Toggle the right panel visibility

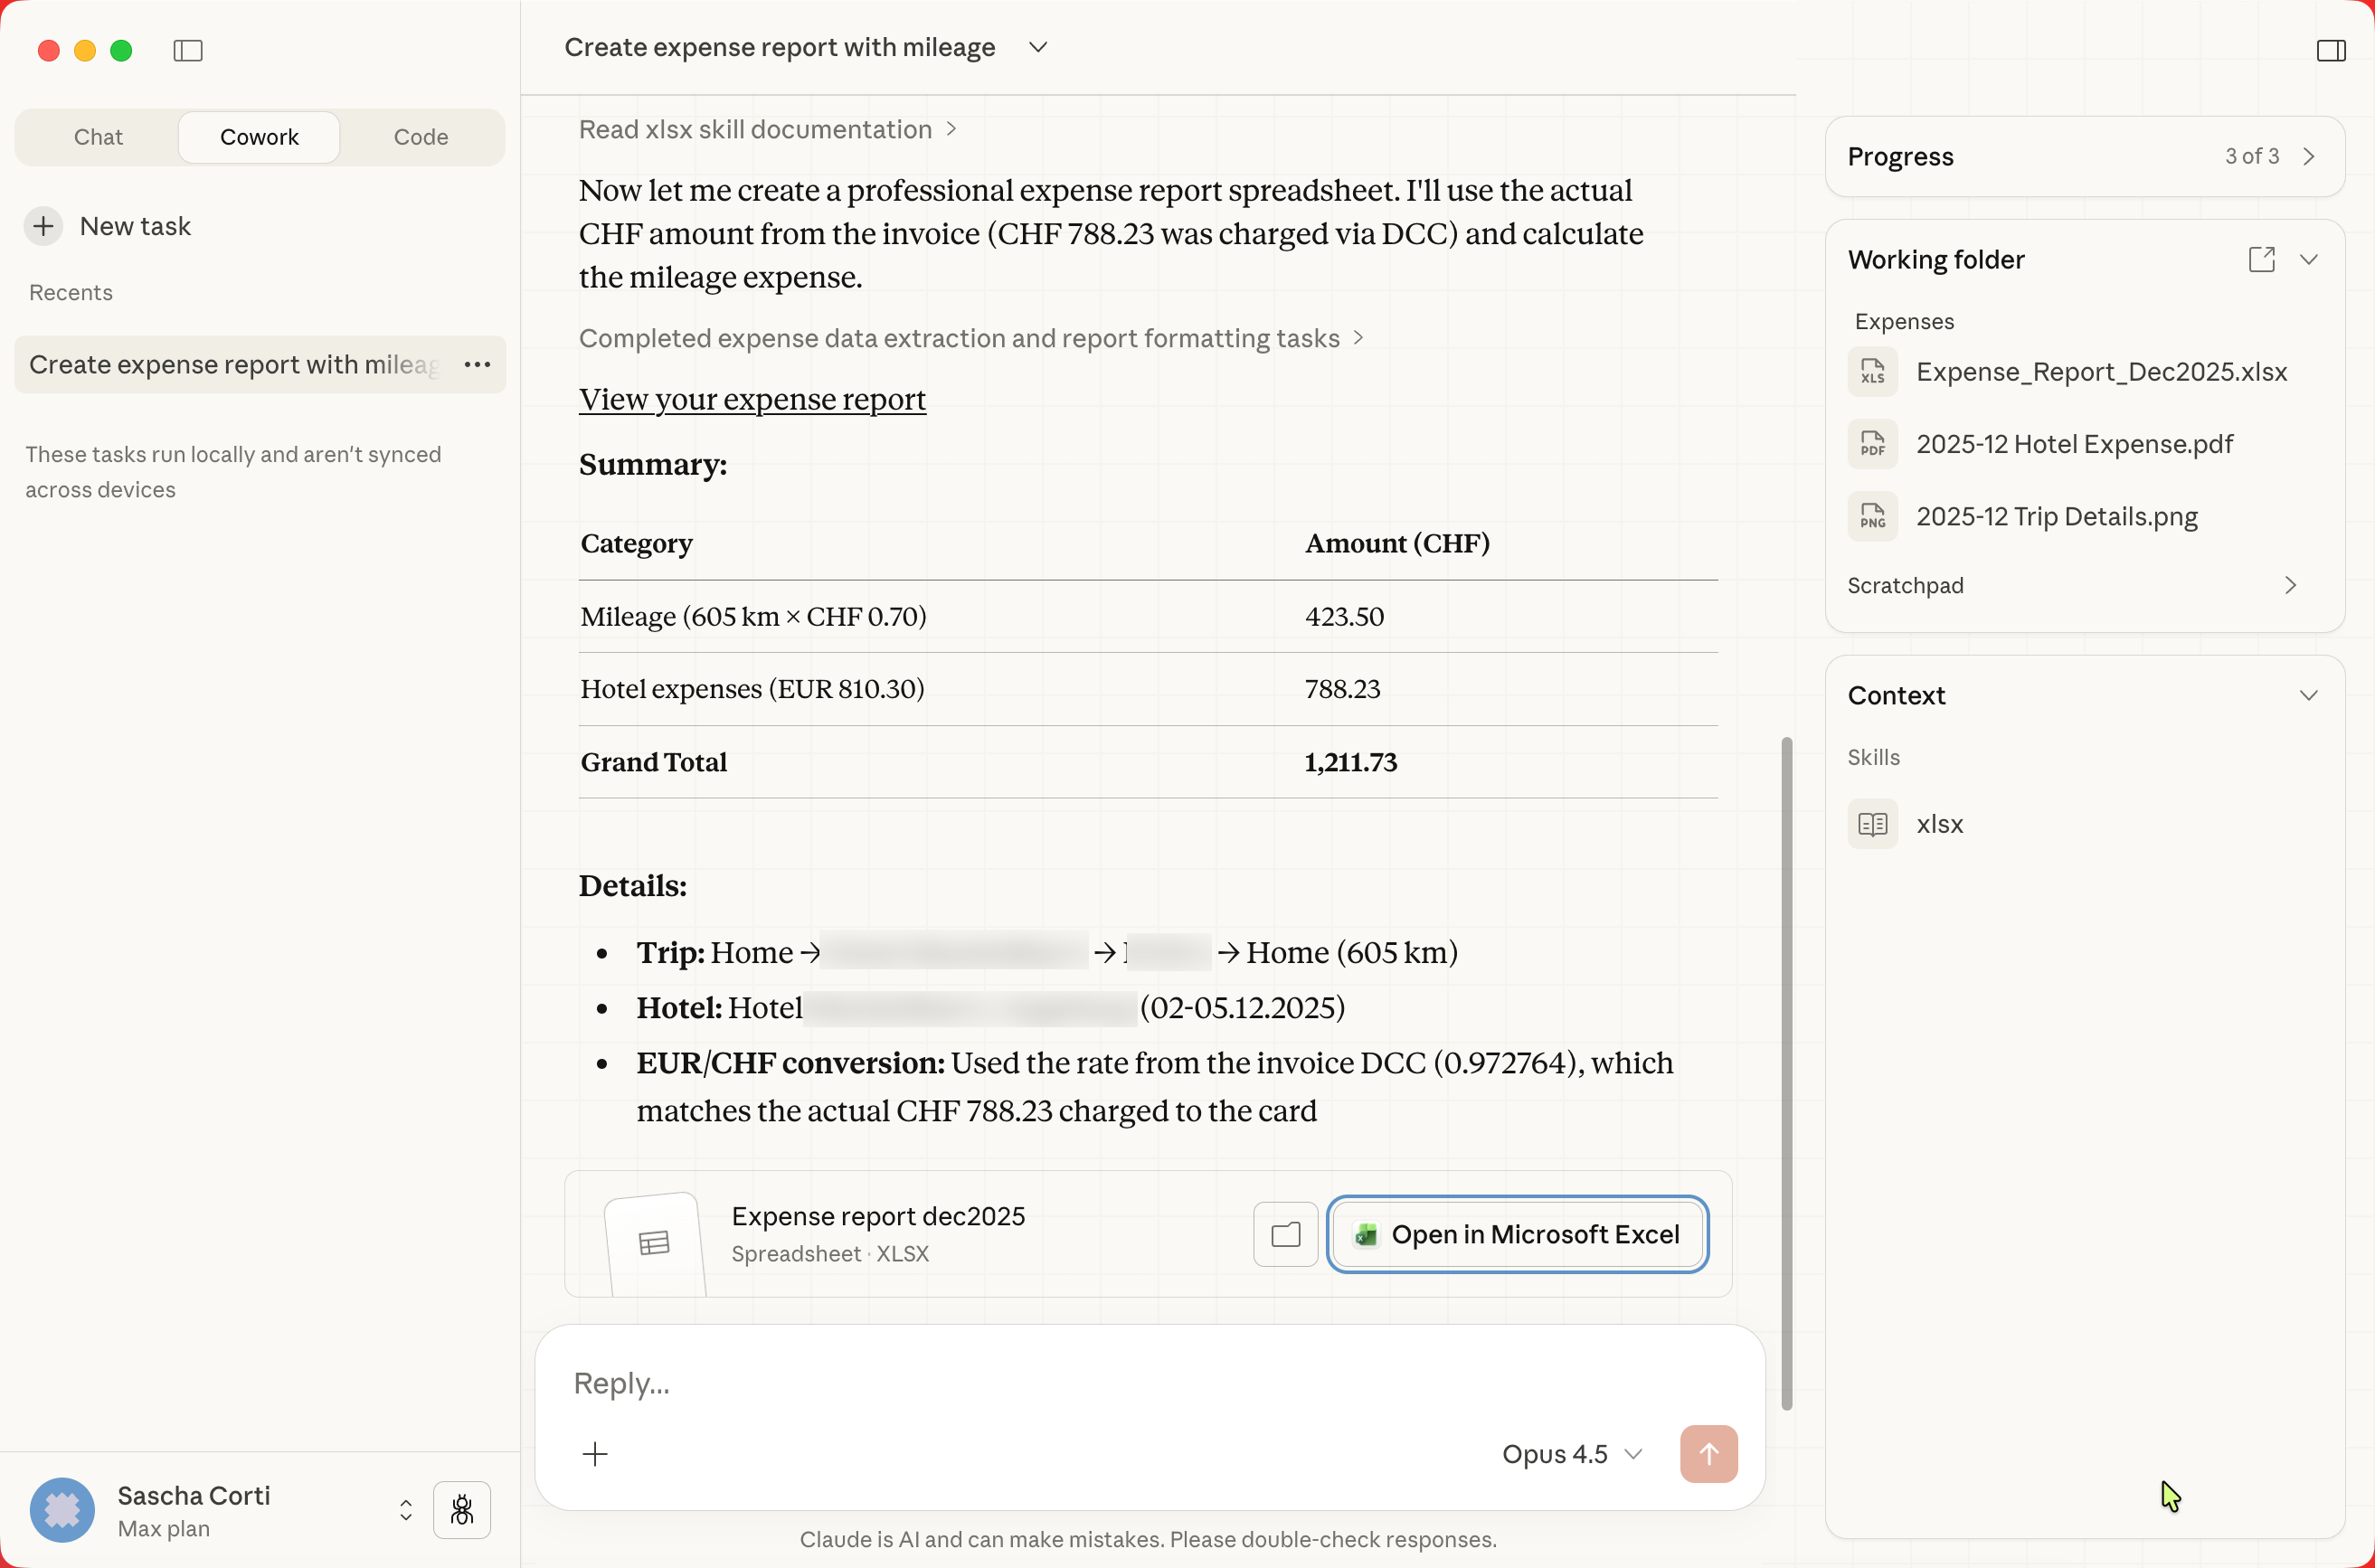coord(2331,50)
